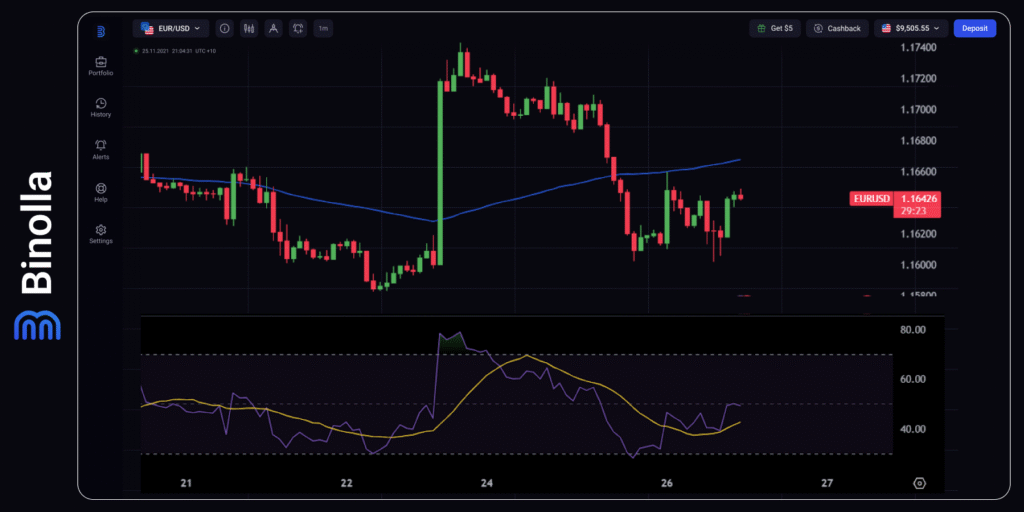
Task: Open Settings from the left sidebar
Action: 100,234
